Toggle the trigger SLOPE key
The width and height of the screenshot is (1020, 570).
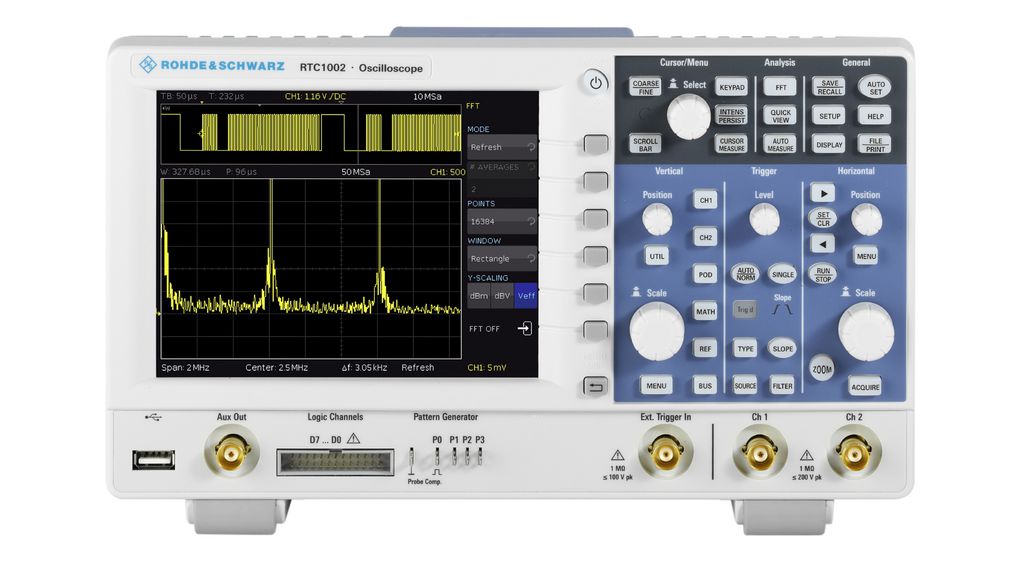click(782, 348)
